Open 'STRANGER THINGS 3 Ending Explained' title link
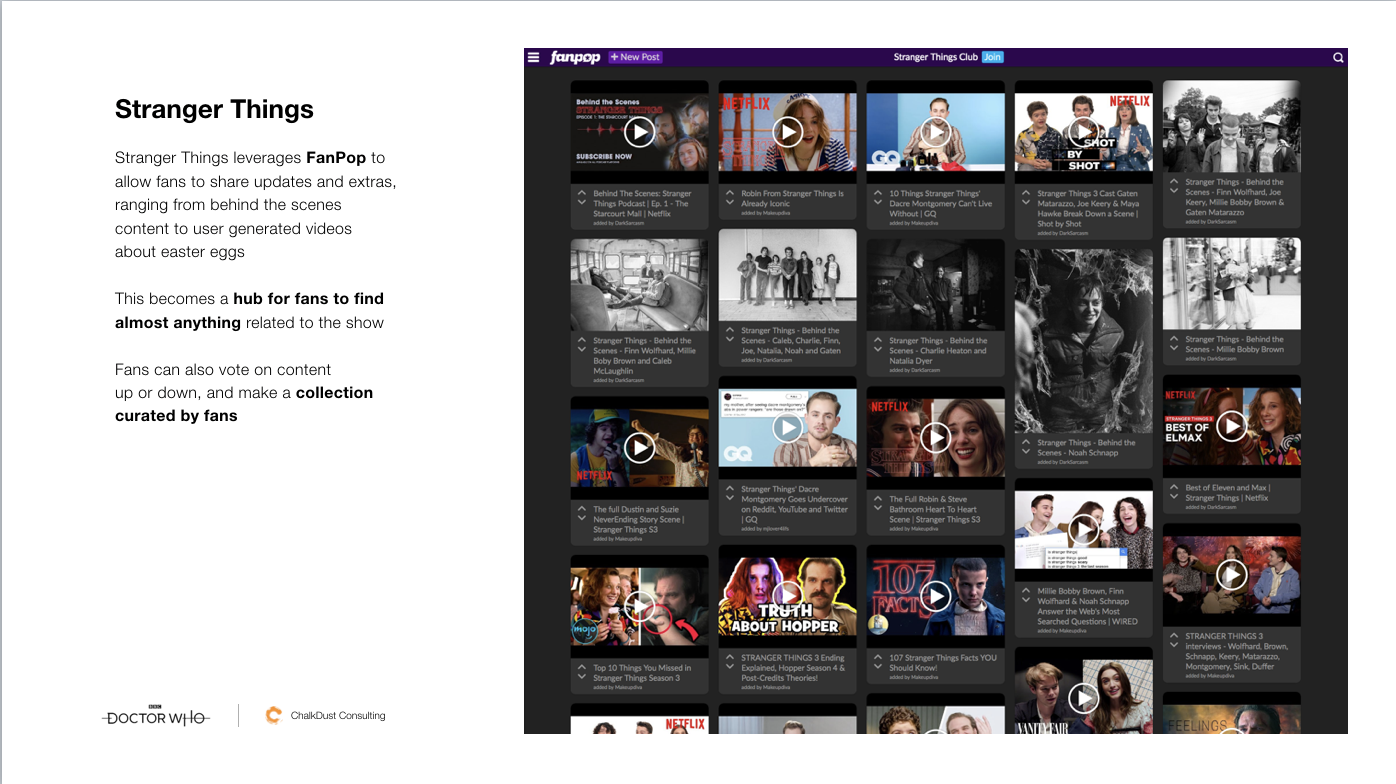This screenshot has height=784, width=1396. point(793,668)
